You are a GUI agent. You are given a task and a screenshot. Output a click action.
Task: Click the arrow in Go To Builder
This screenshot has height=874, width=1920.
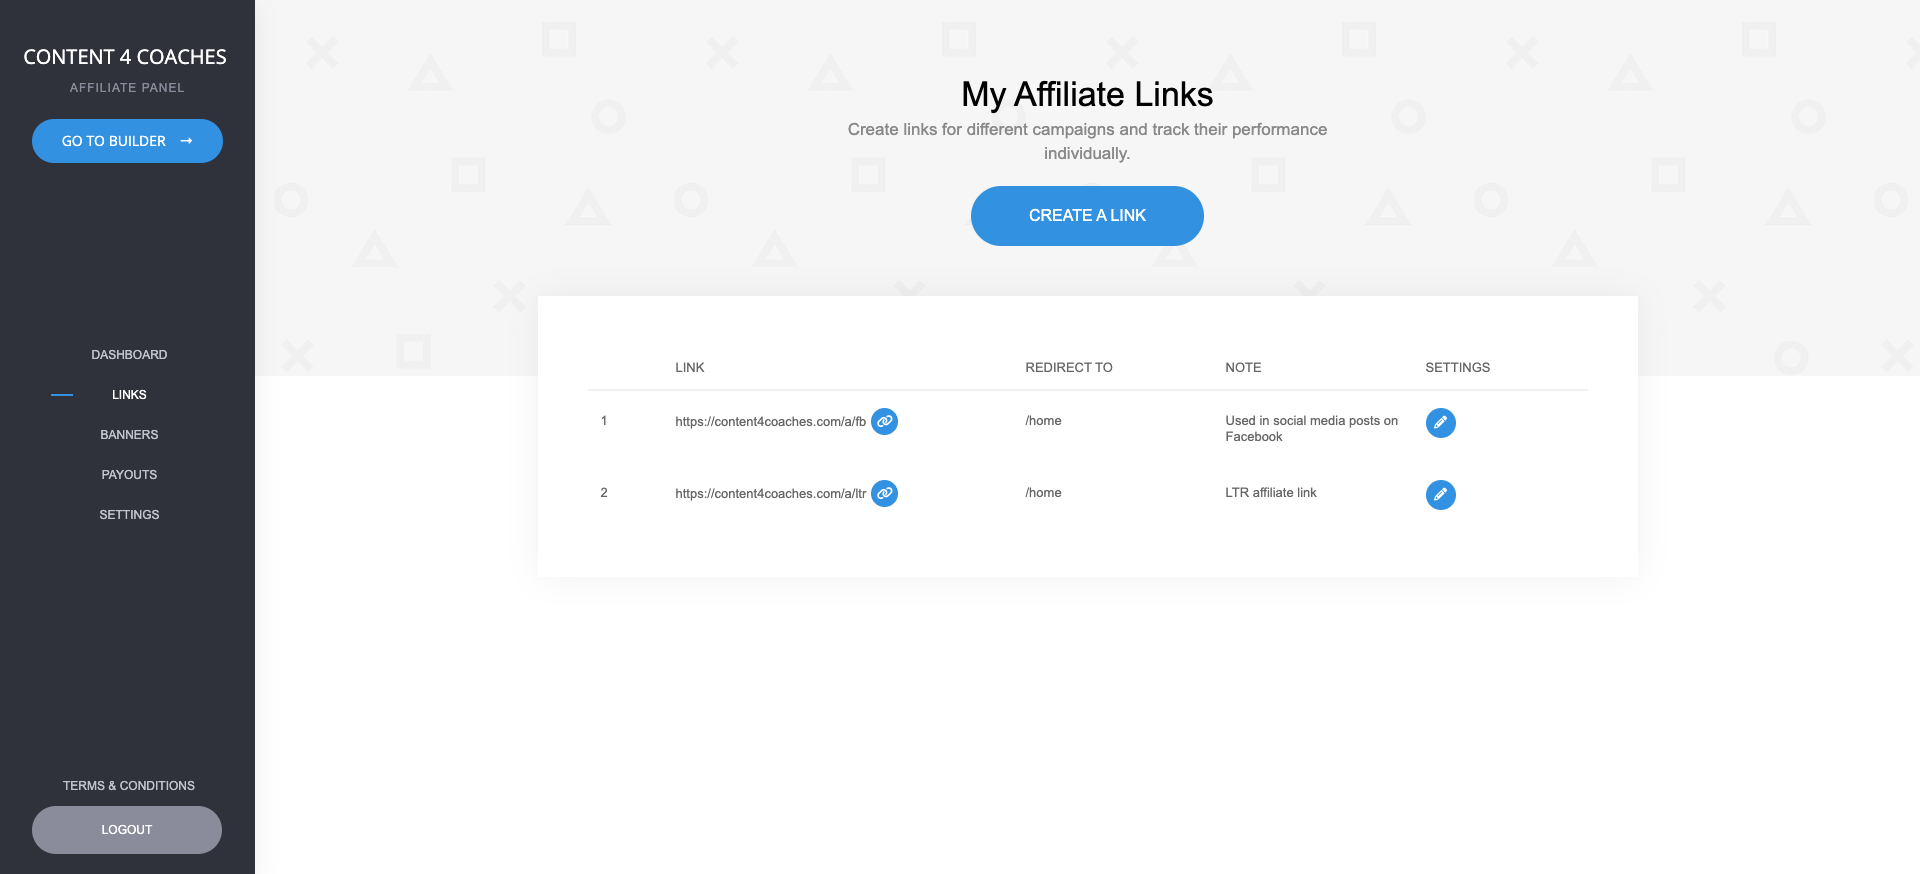click(x=186, y=141)
